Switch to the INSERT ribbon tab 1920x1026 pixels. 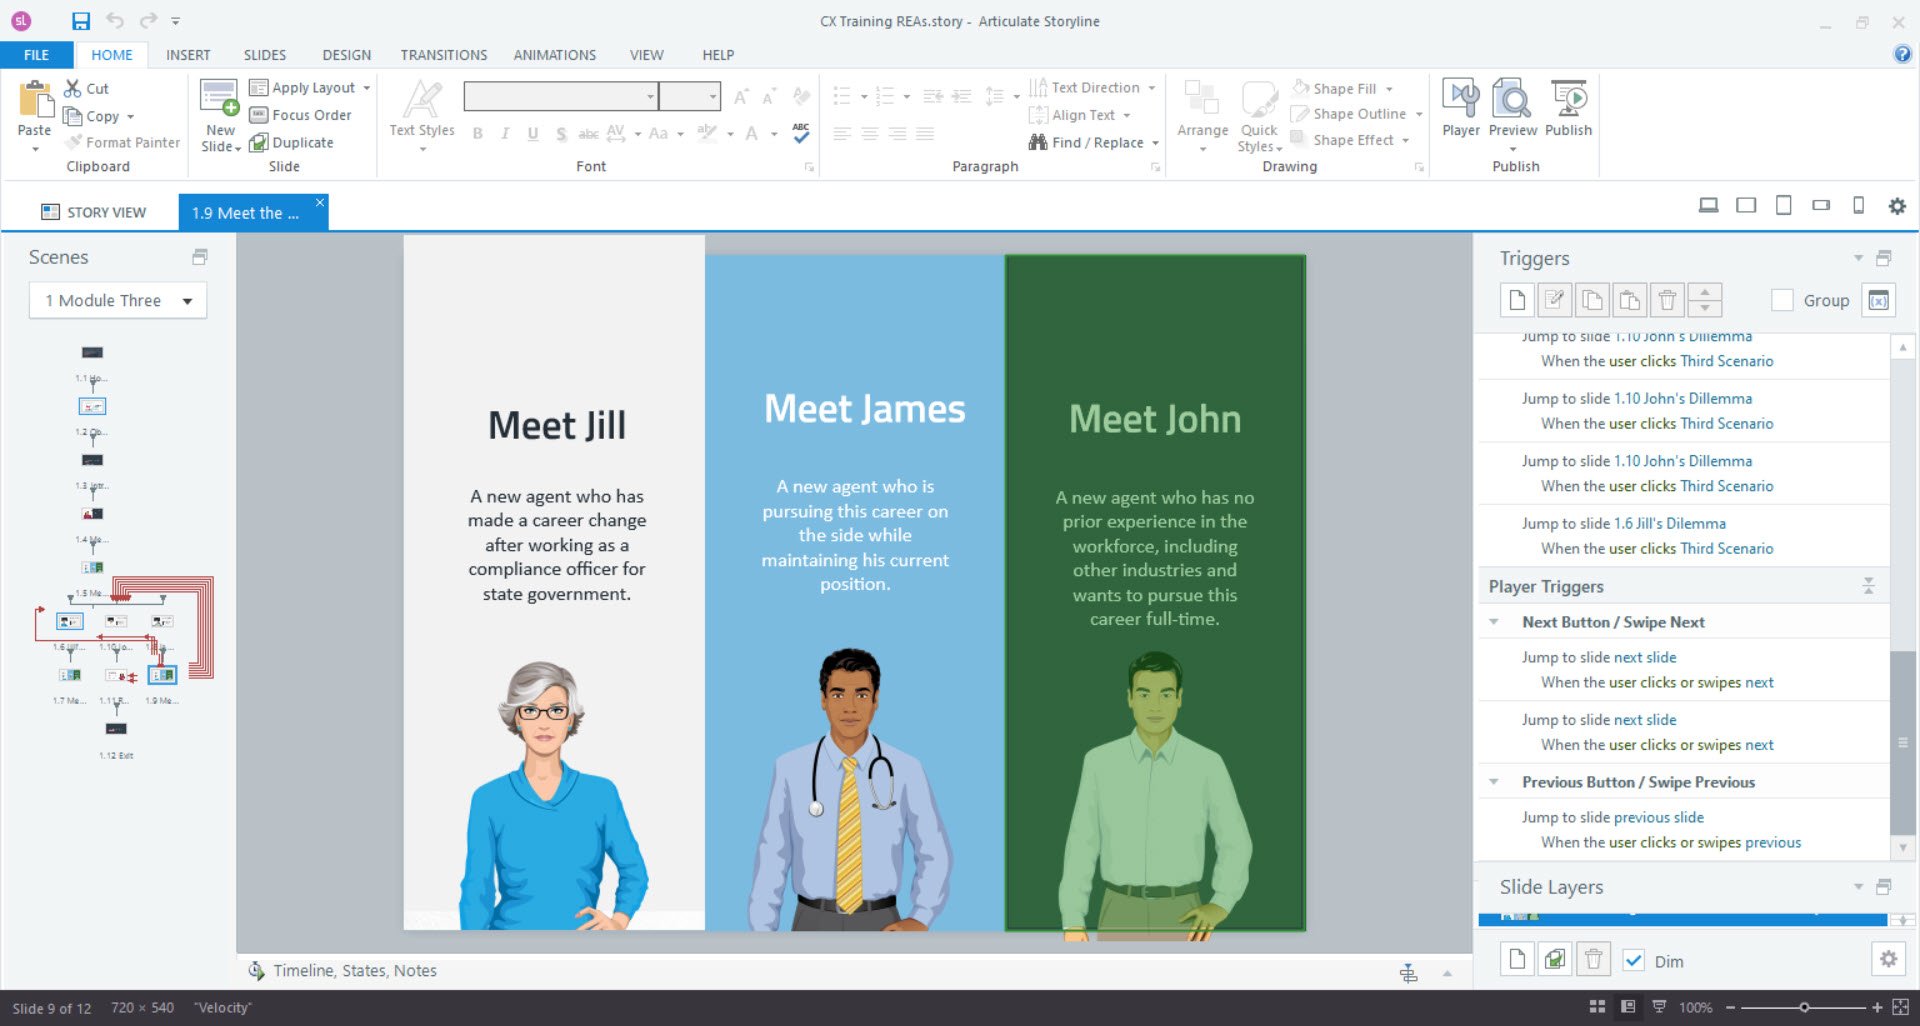click(188, 55)
